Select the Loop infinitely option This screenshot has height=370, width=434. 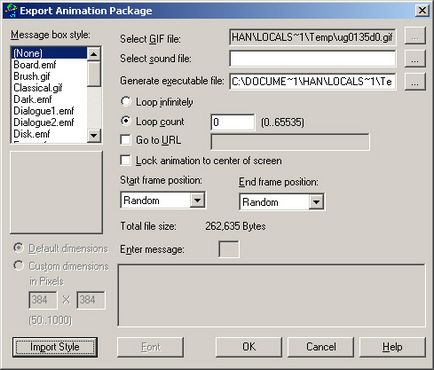(x=126, y=101)
